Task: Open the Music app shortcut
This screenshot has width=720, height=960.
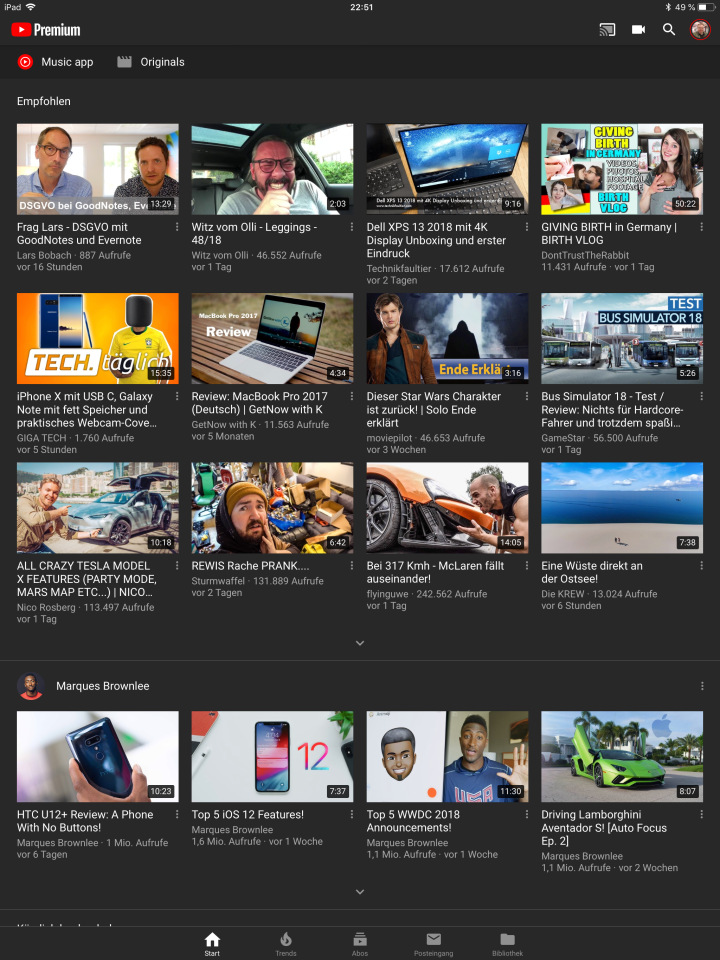Action: coord(55,62)
